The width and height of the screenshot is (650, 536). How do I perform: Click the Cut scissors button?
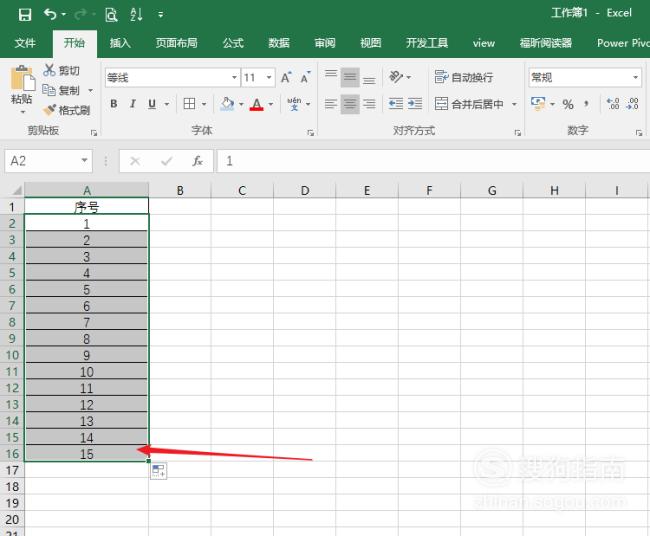coord(61,70)
